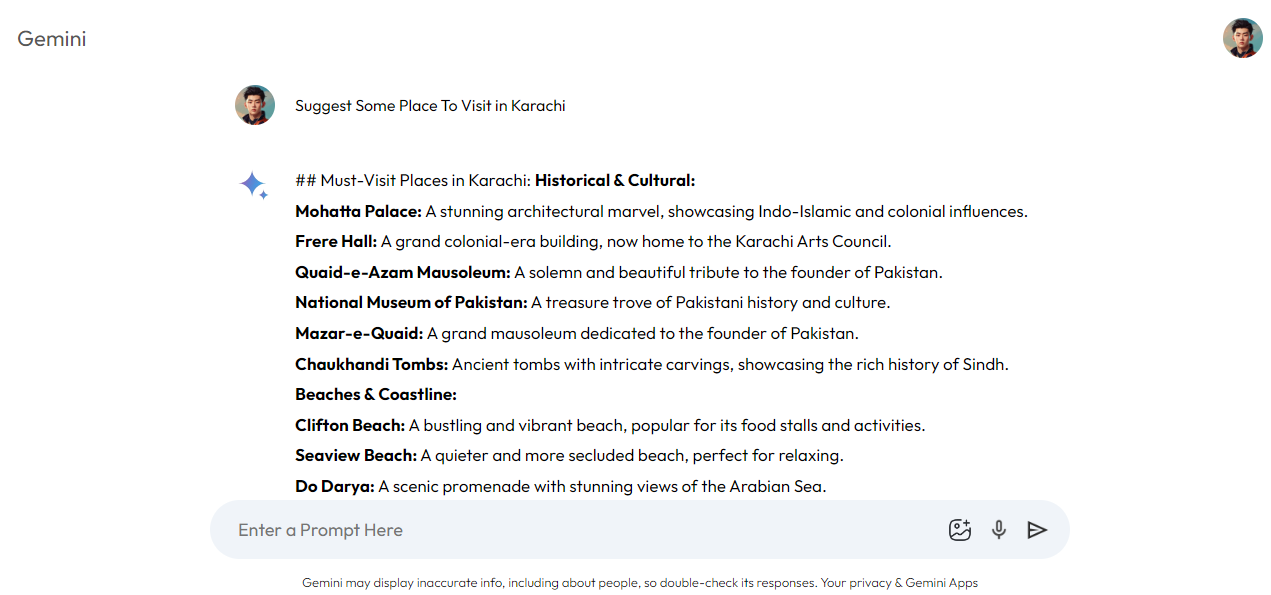Screen dimensions: 1271x595
Task: Open the image upload icon
Action: (x=959, y=530)
